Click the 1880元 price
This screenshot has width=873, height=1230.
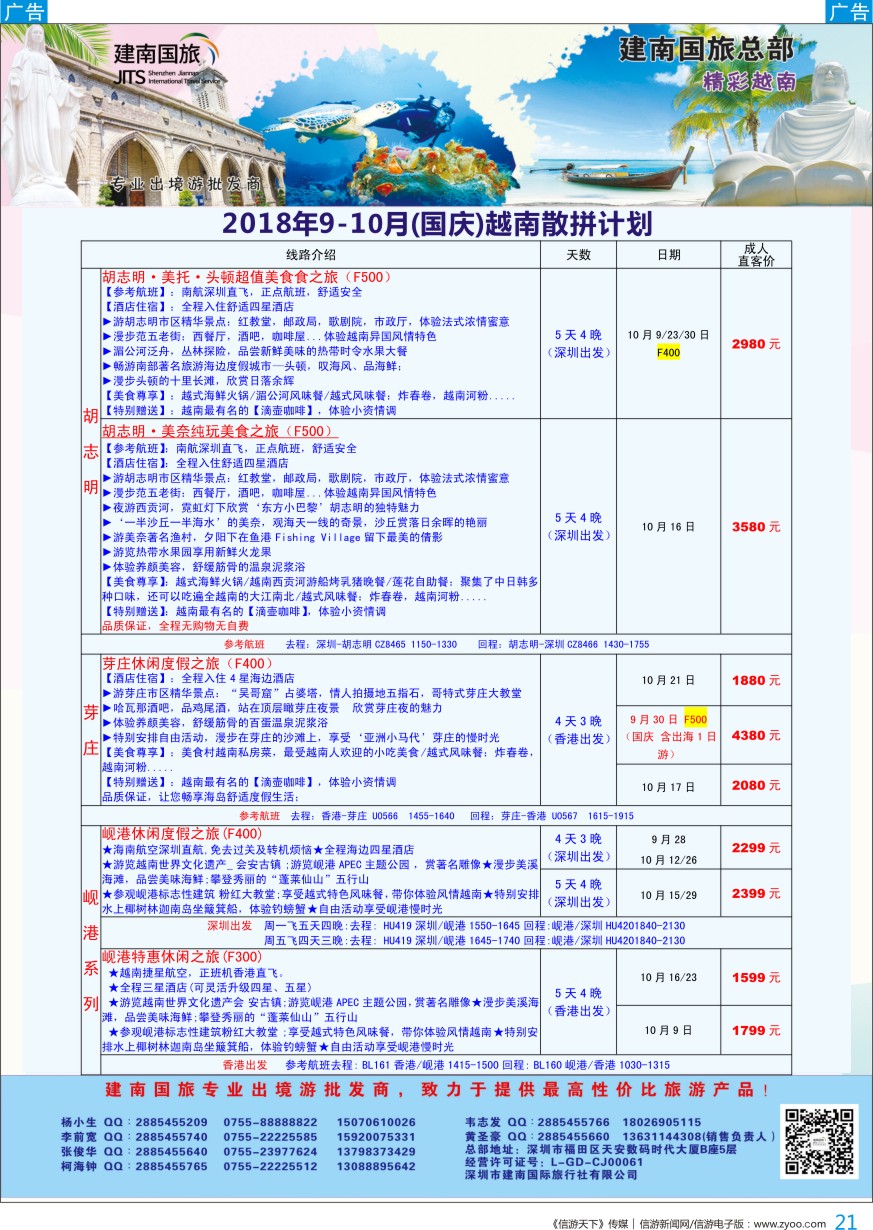756,680
